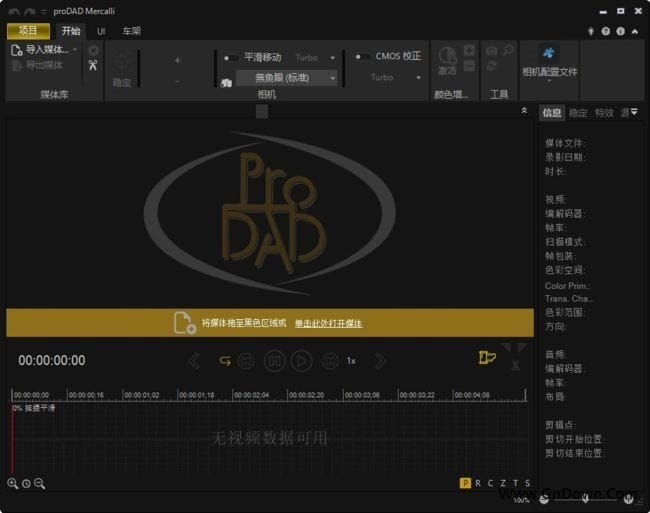Zoom out on the timeline

(40, 483)
